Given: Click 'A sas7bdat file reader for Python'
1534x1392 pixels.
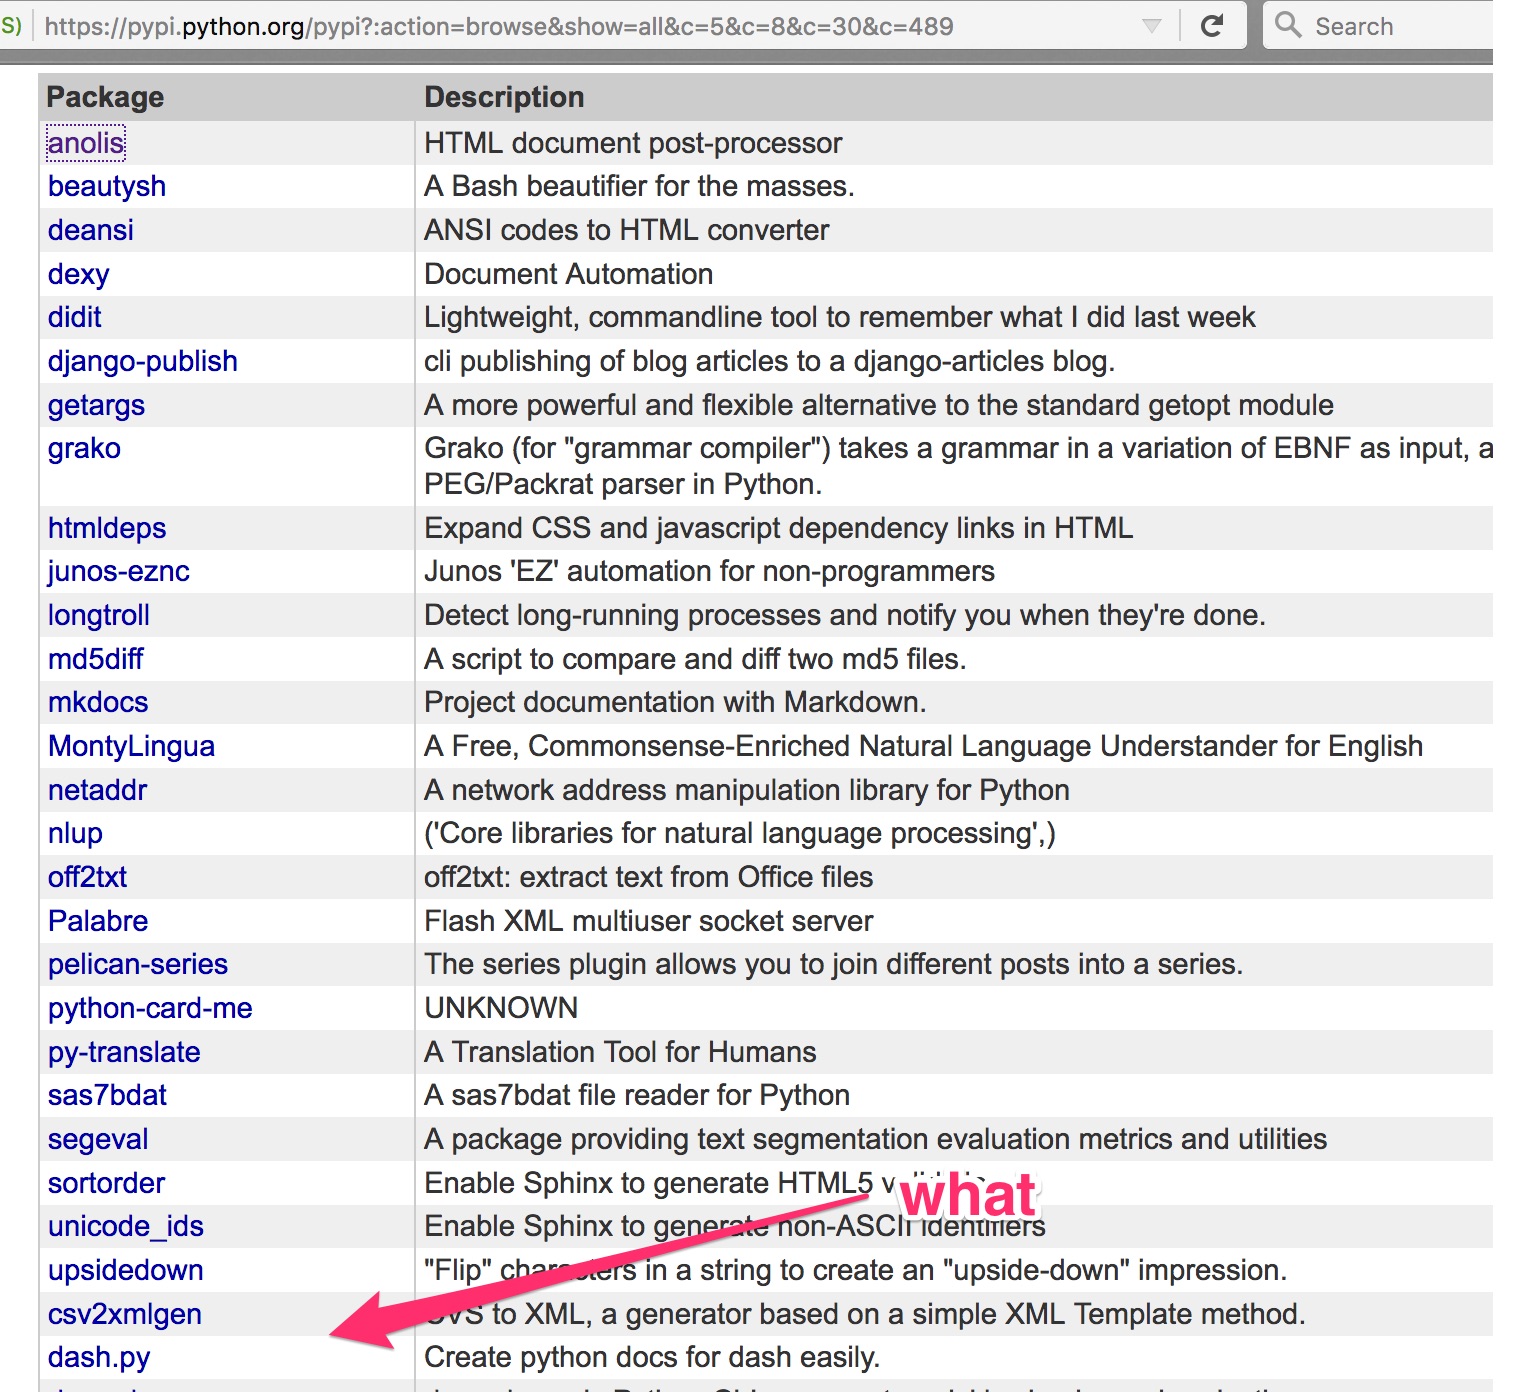Looking at the screenshot, I should pyautogui.click(x=637, y=1095).
